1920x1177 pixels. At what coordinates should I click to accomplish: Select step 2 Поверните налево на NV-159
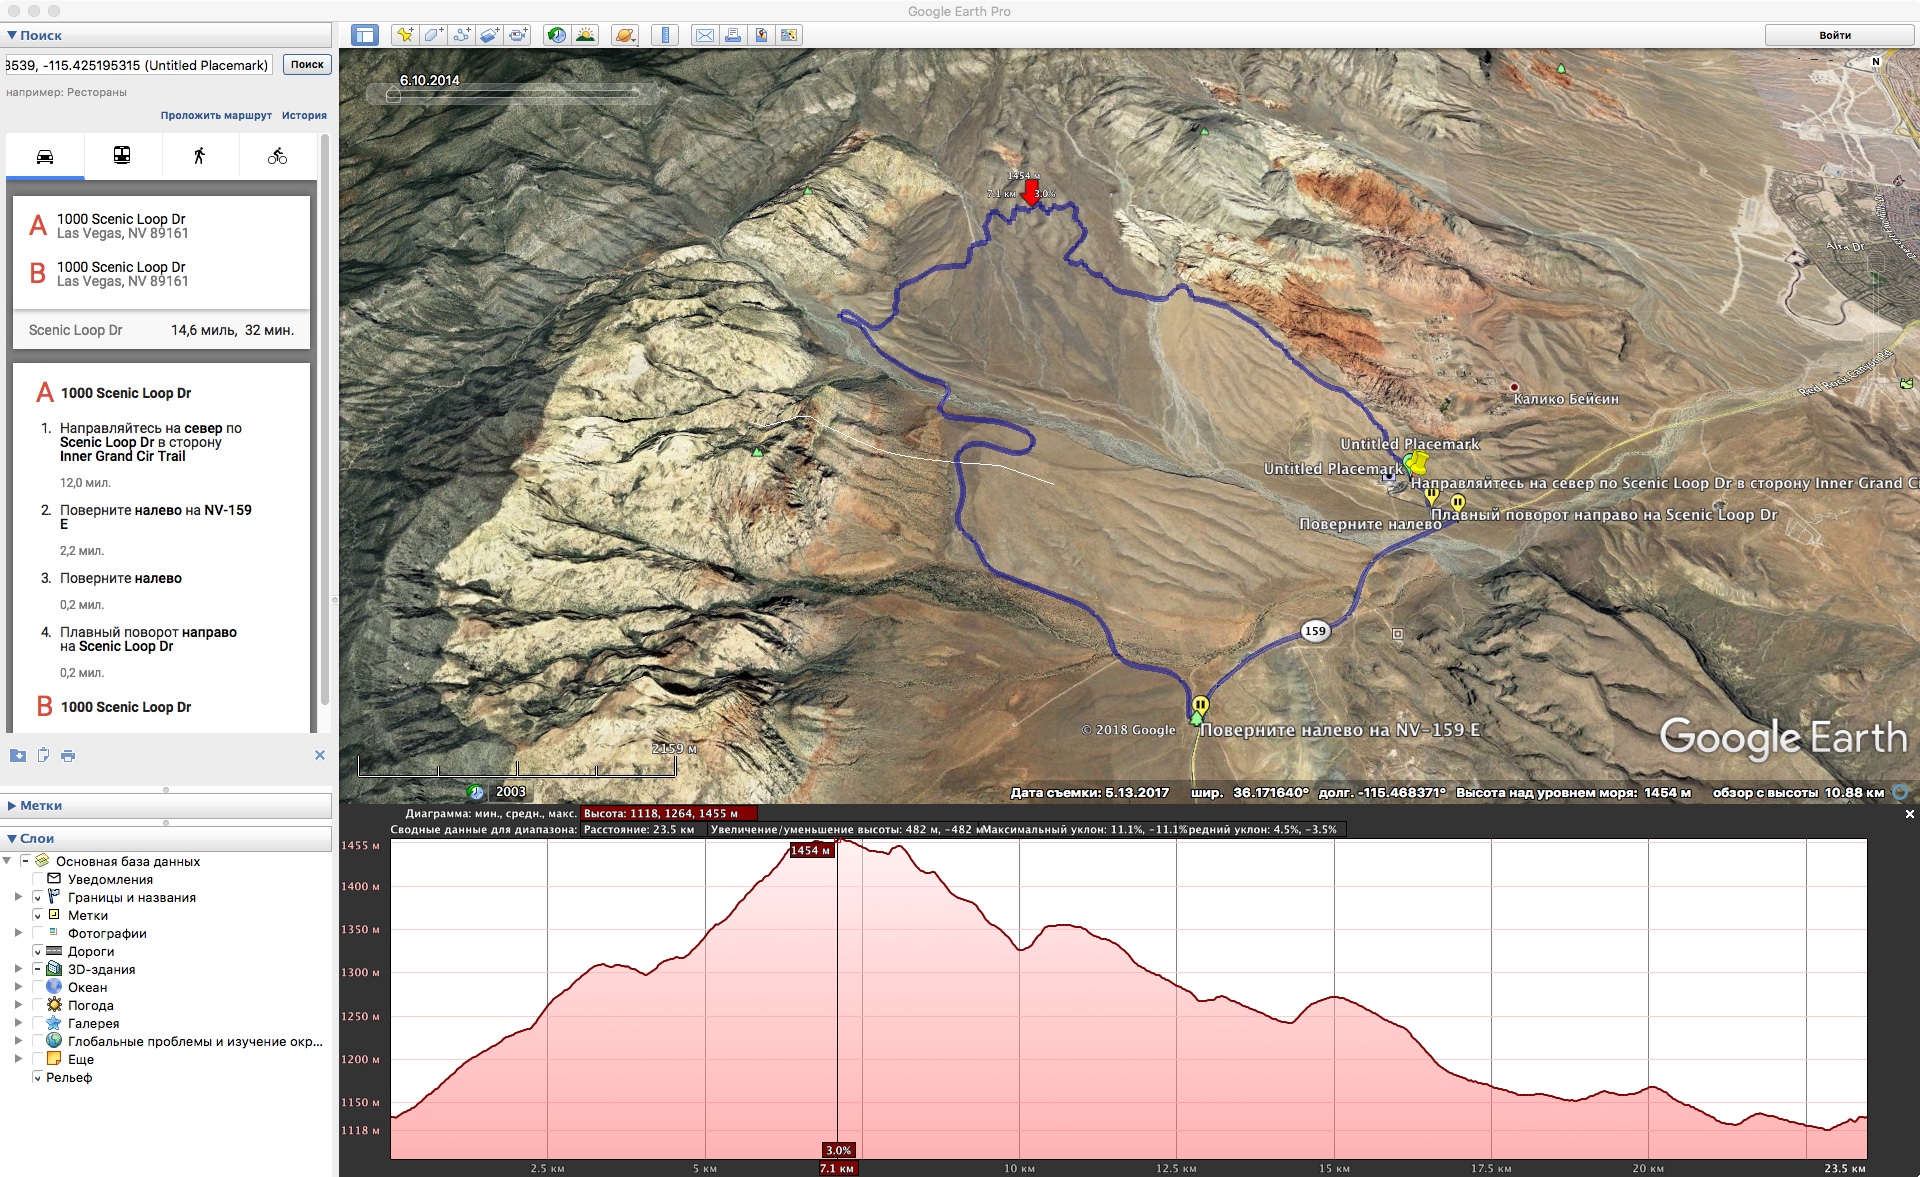pyautogui.click(x=156, y=517)
